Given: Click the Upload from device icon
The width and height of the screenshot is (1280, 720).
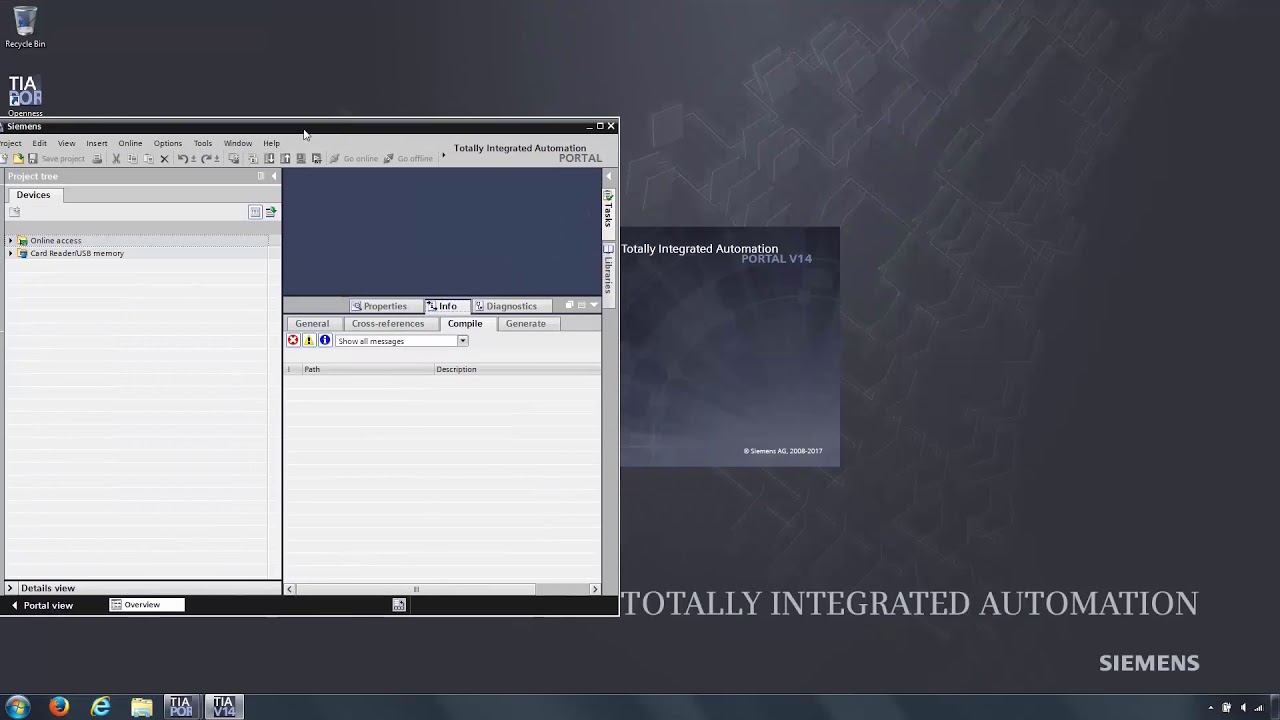Looking at the screenshot, I should (285, 158).
